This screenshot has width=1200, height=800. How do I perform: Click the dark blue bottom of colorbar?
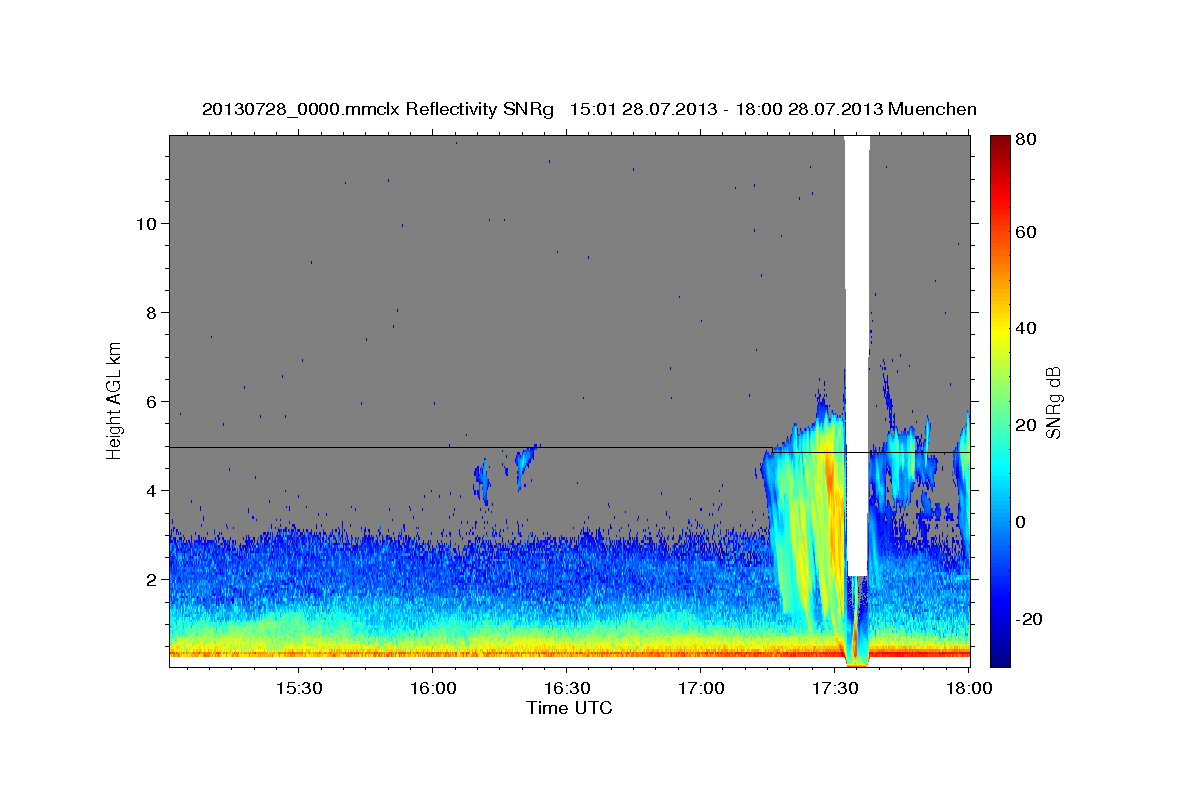(x=1000, y=655)
